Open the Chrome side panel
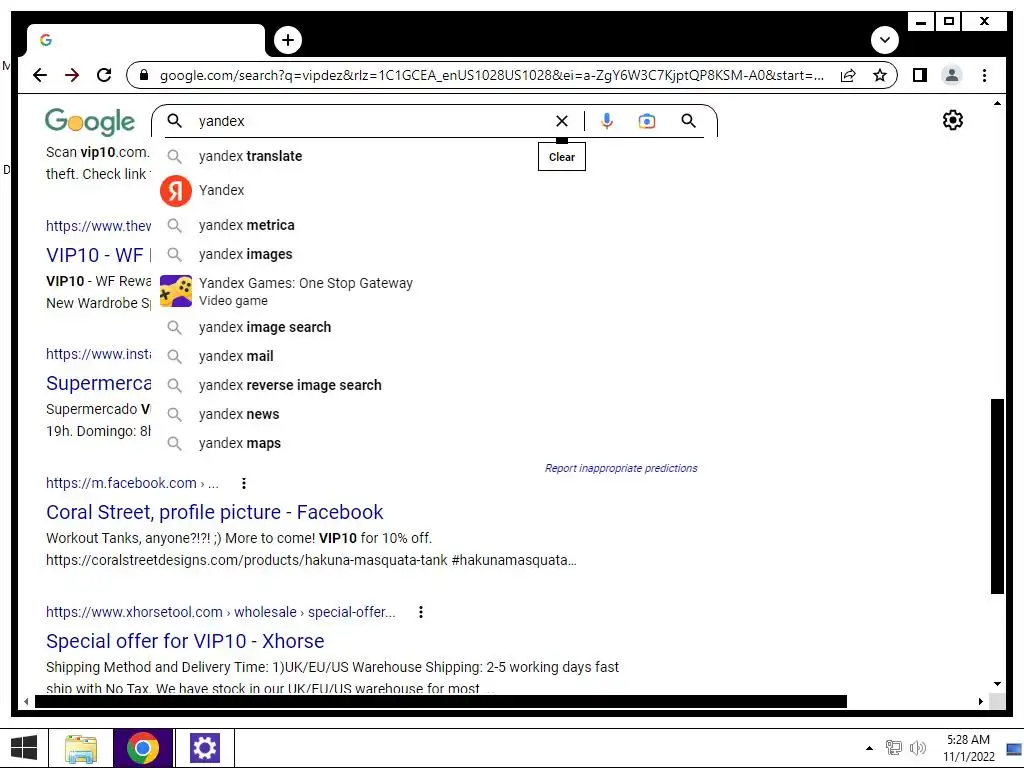 (920, 75)
